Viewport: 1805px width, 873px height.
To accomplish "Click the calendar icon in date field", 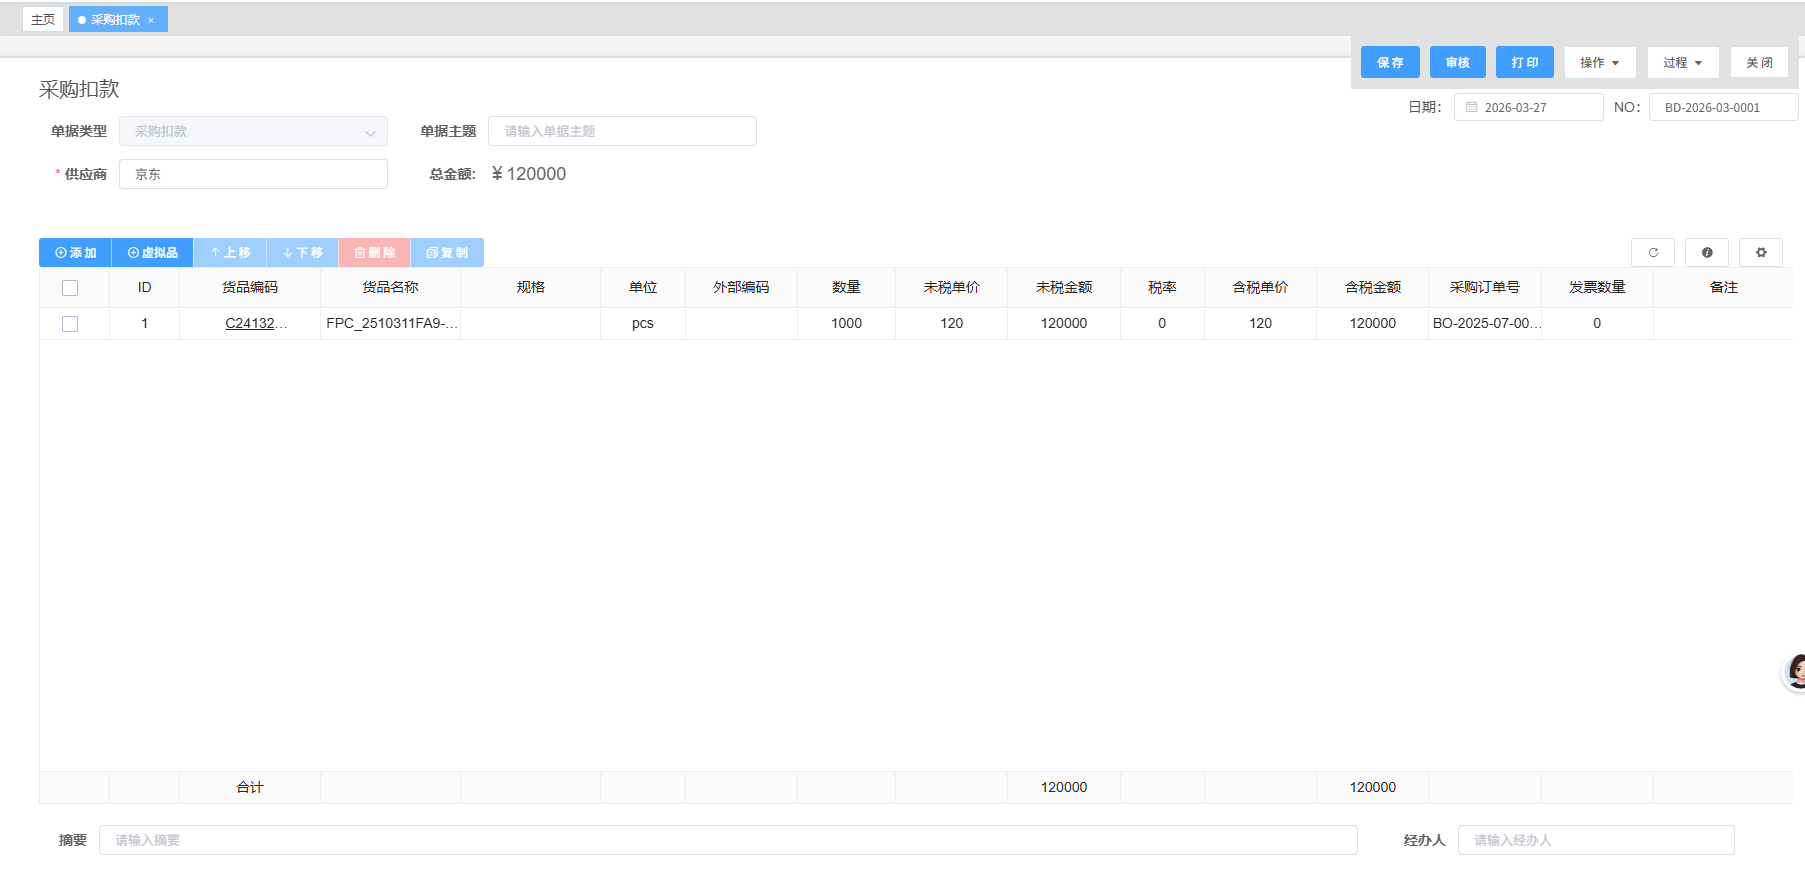I will 1471,108.
